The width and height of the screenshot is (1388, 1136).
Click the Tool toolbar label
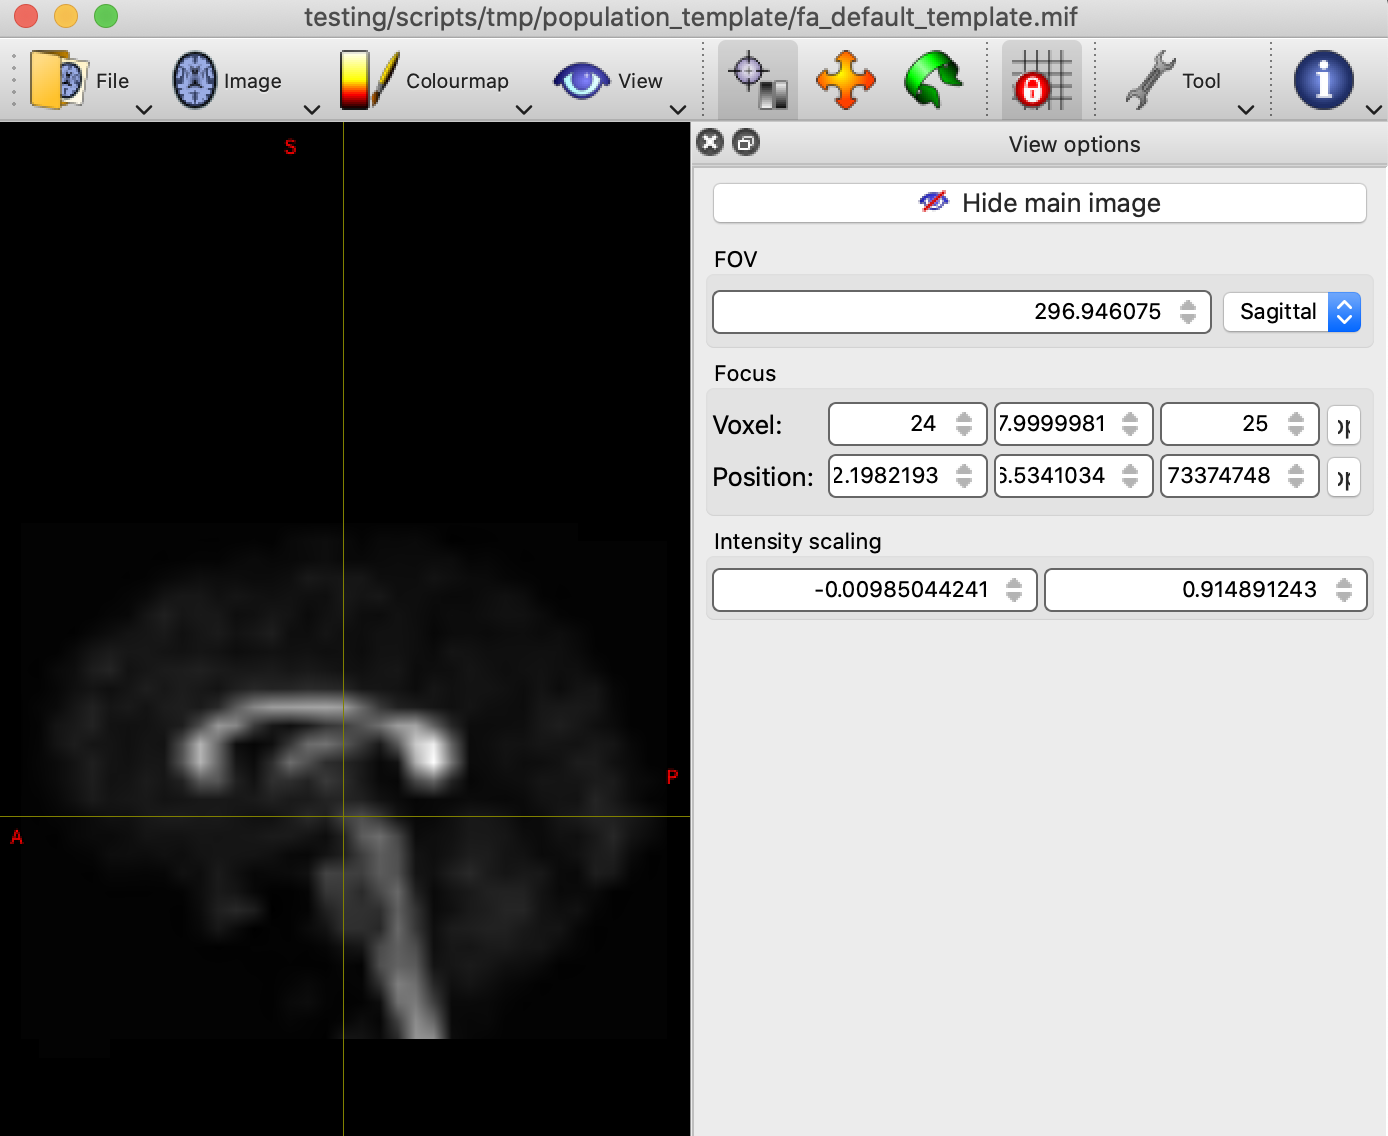(1202, 81)
